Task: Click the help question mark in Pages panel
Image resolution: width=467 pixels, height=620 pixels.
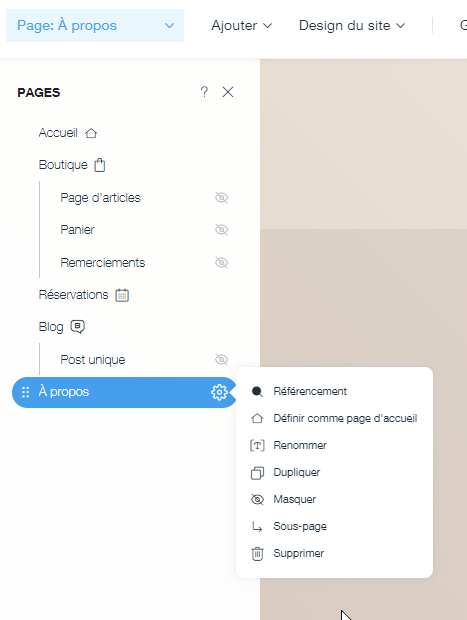Action: pyautogui.click(x=204, y=92)
